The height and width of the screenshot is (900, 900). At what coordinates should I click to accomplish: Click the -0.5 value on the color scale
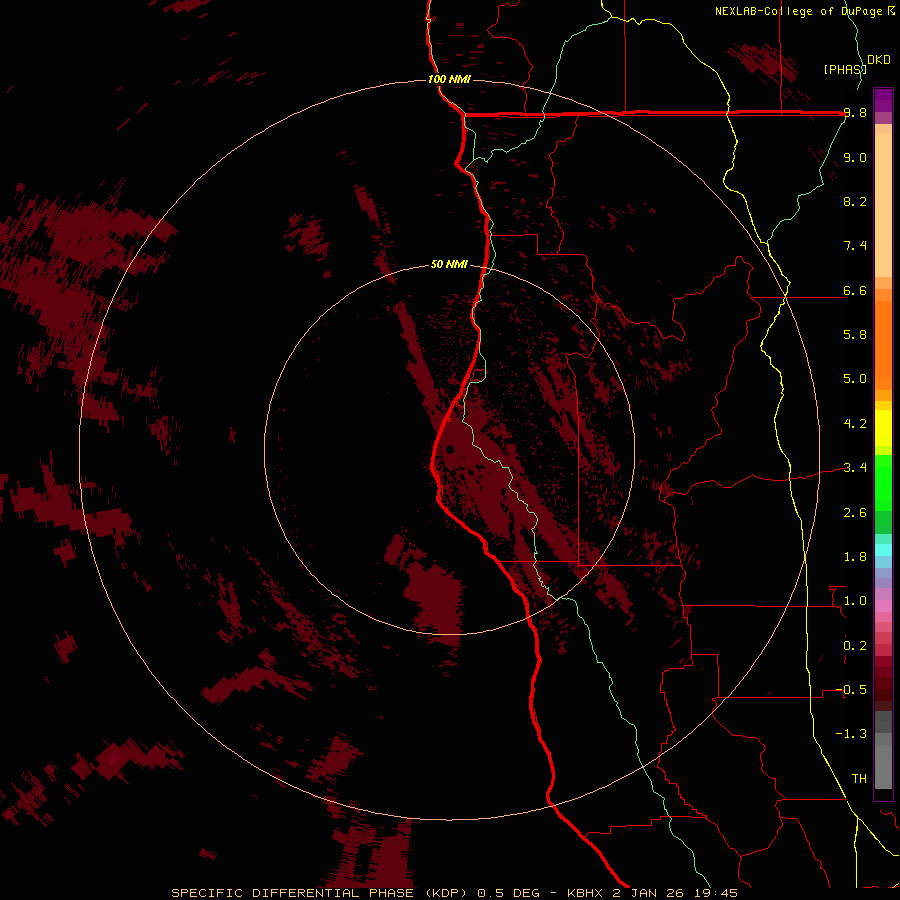coord(851,690)
